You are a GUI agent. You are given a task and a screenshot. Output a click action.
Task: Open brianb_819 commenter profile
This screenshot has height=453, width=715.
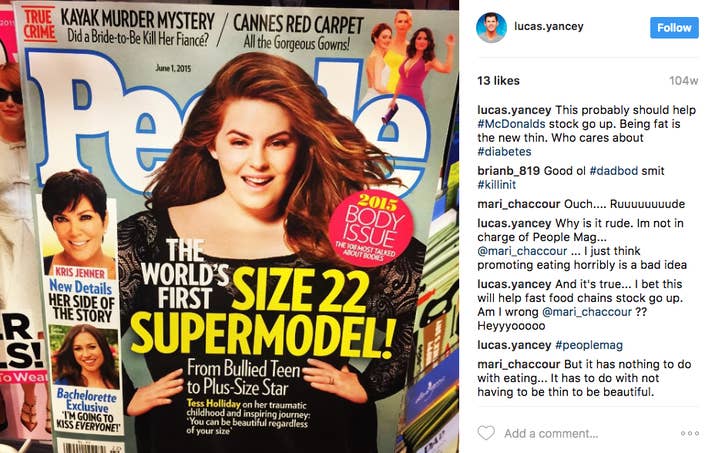pos(508,171)
